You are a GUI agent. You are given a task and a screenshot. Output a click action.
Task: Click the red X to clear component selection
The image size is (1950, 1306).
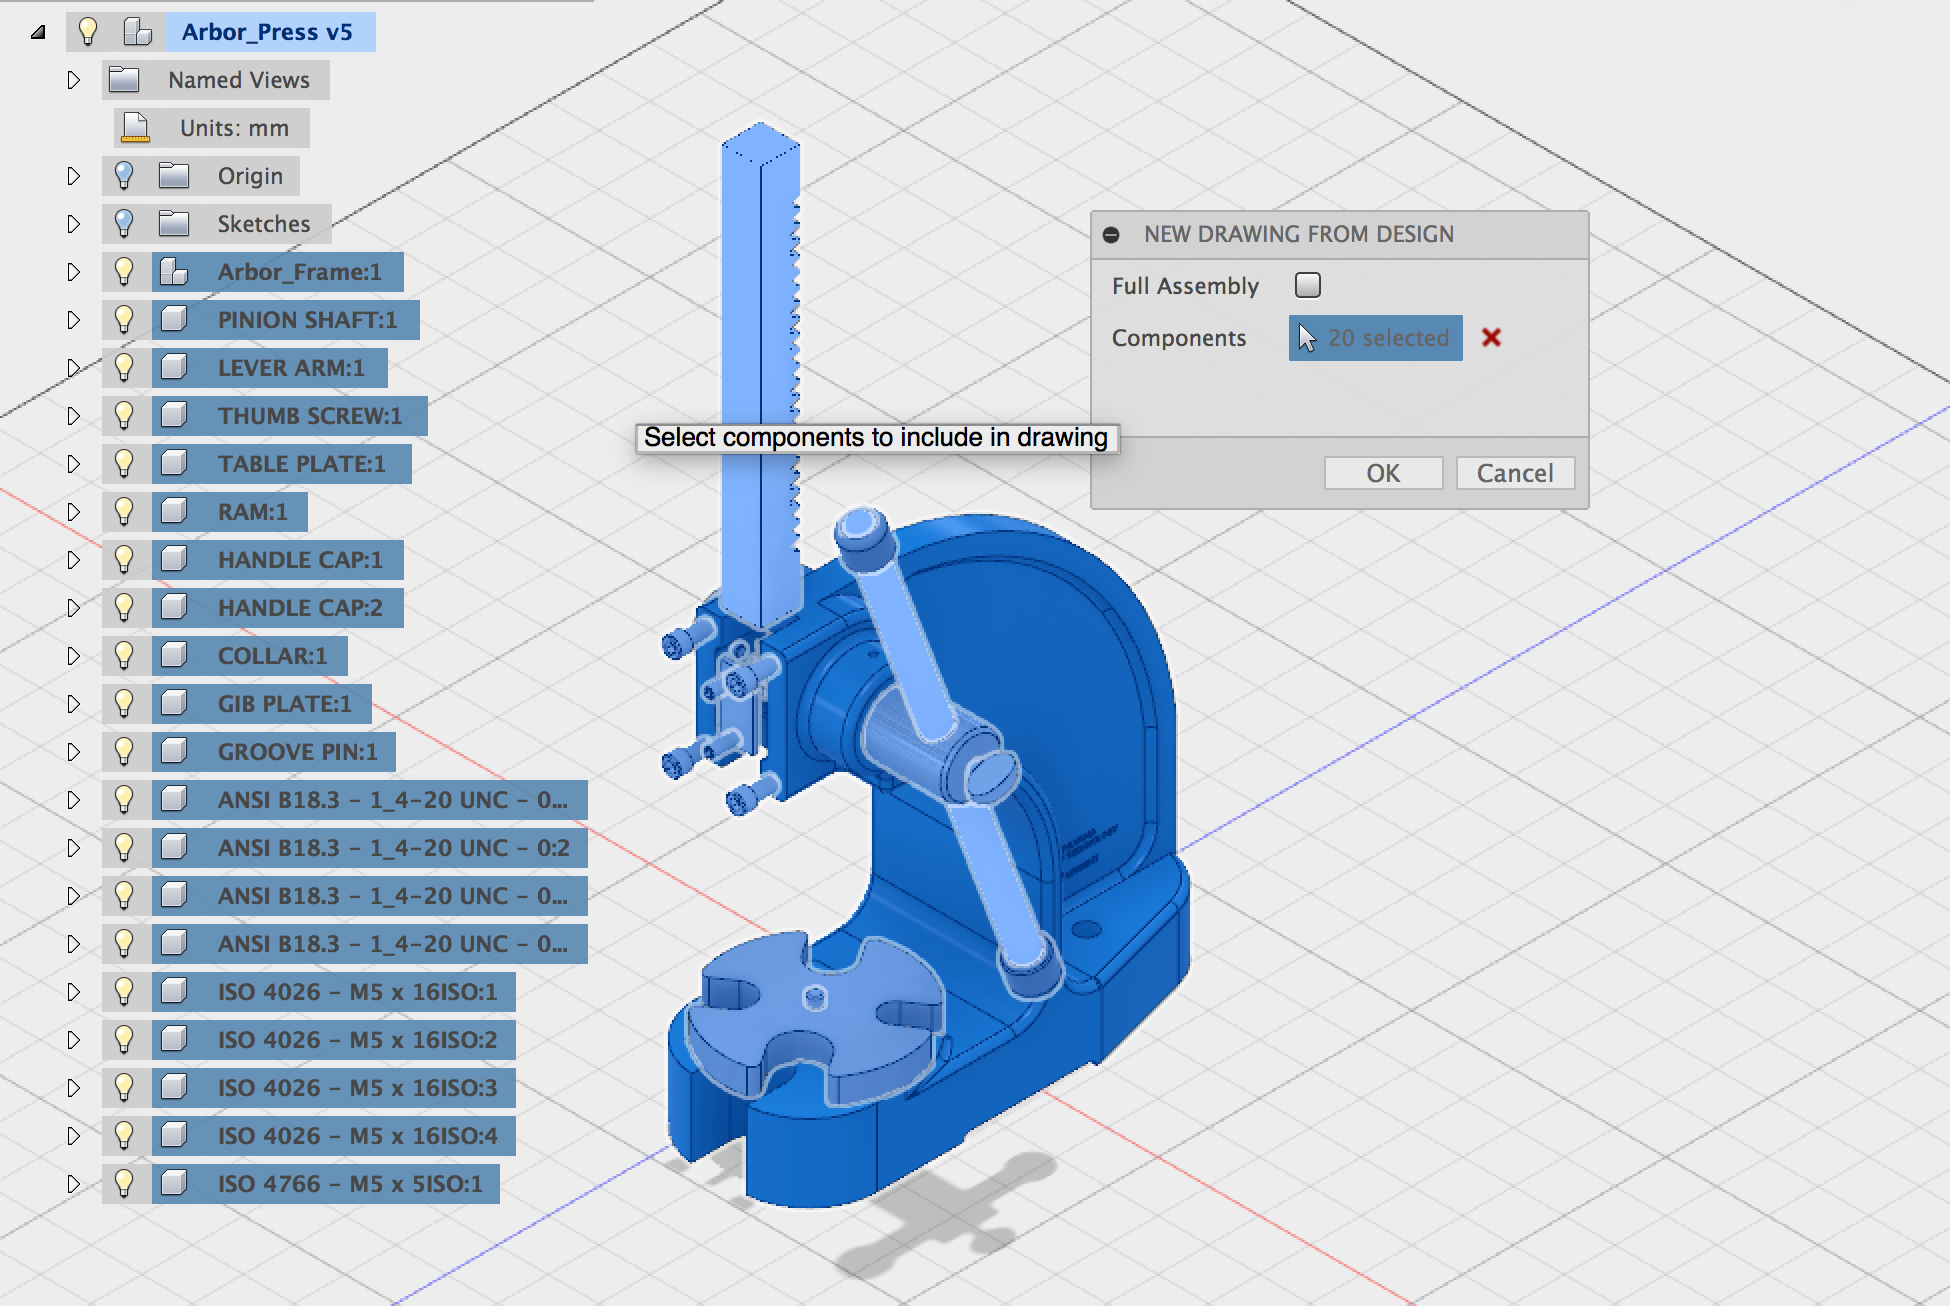pyautogui.click(x=1491, y=338)
